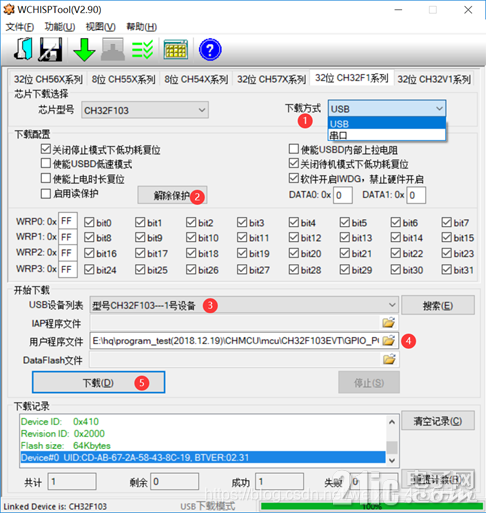Uncheck bit19 write protection checkbox
The height and width of the screenshot is (513, 486).
[242, 253]
